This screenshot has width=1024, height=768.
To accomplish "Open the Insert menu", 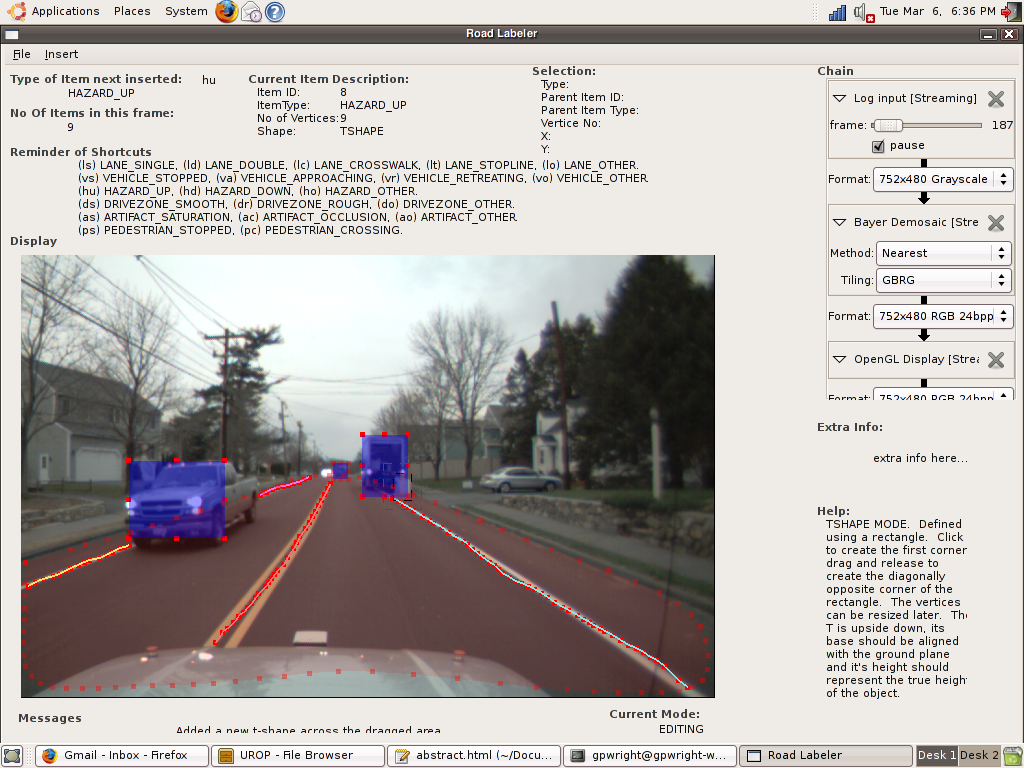I will click(x=61, y=54).
